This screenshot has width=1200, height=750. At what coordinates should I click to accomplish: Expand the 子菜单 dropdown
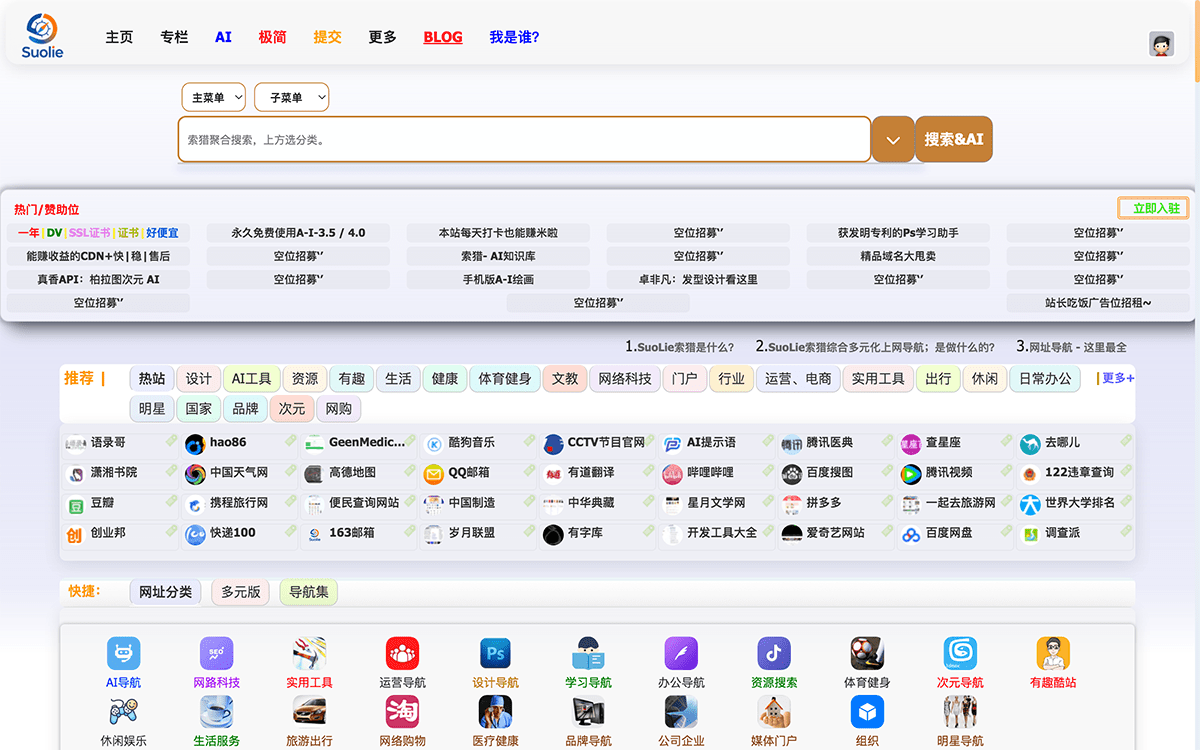pos(291,97)
